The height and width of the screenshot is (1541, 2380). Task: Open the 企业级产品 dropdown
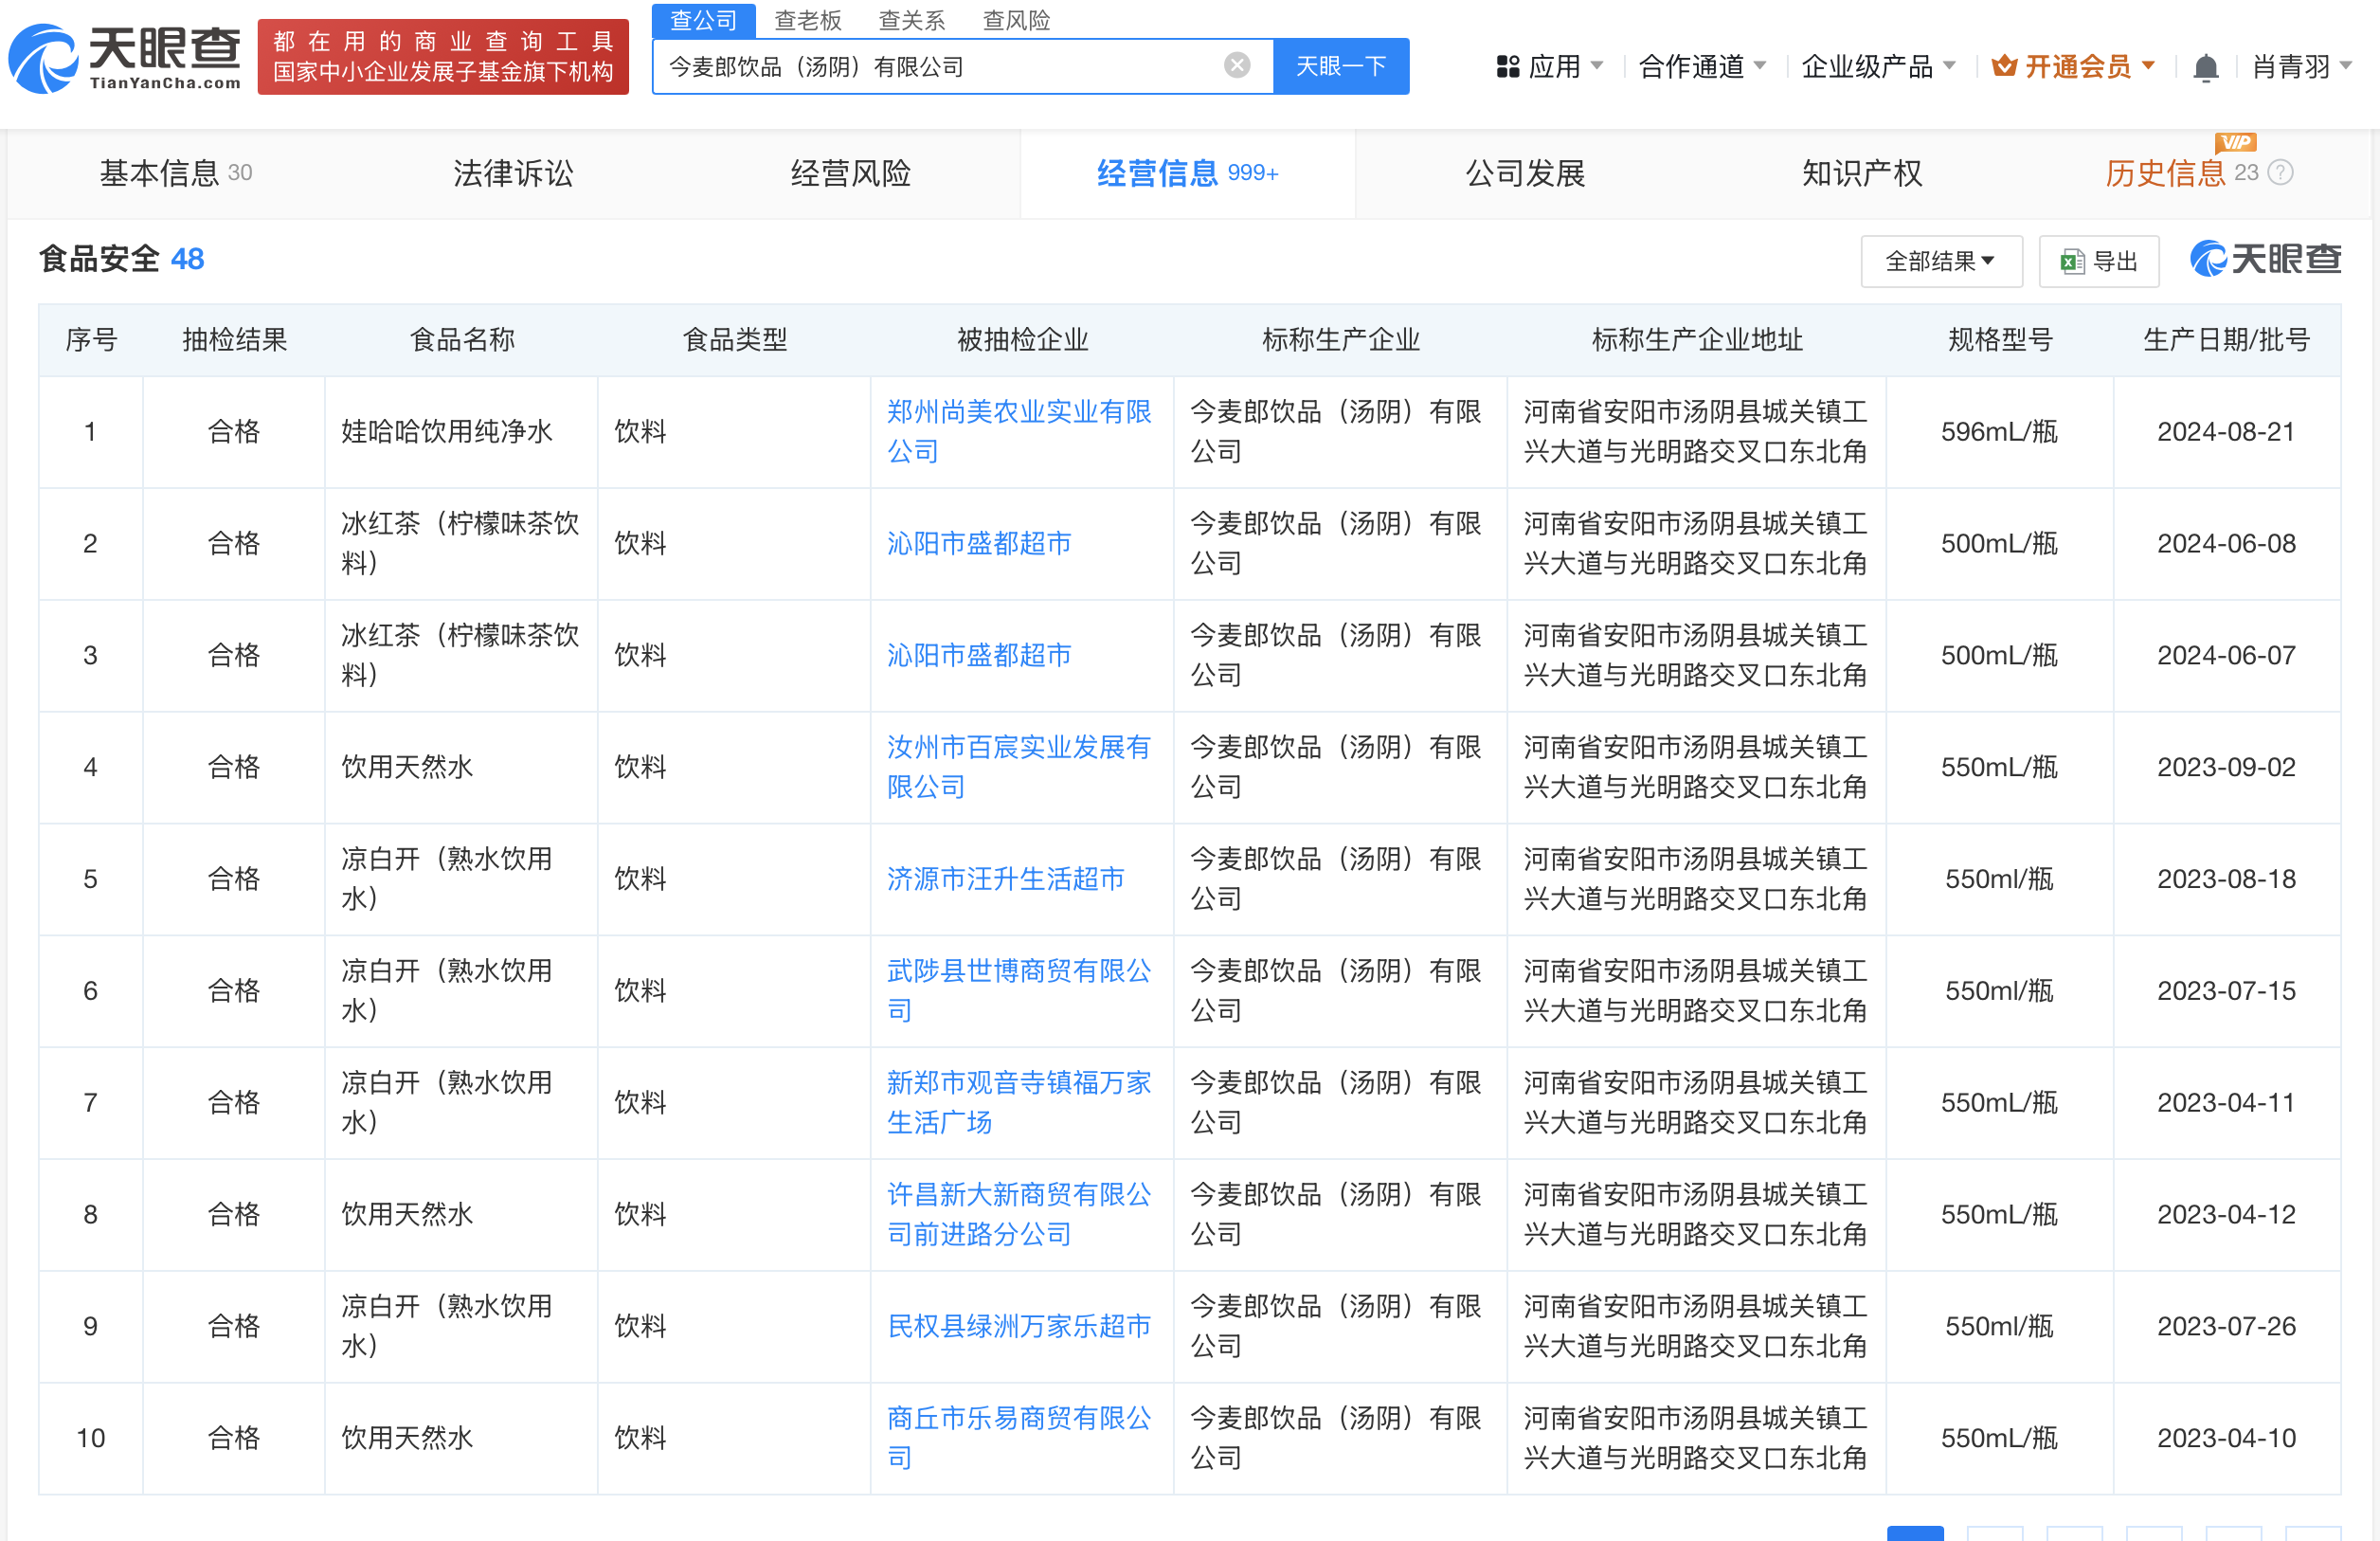coord(1949,66)
